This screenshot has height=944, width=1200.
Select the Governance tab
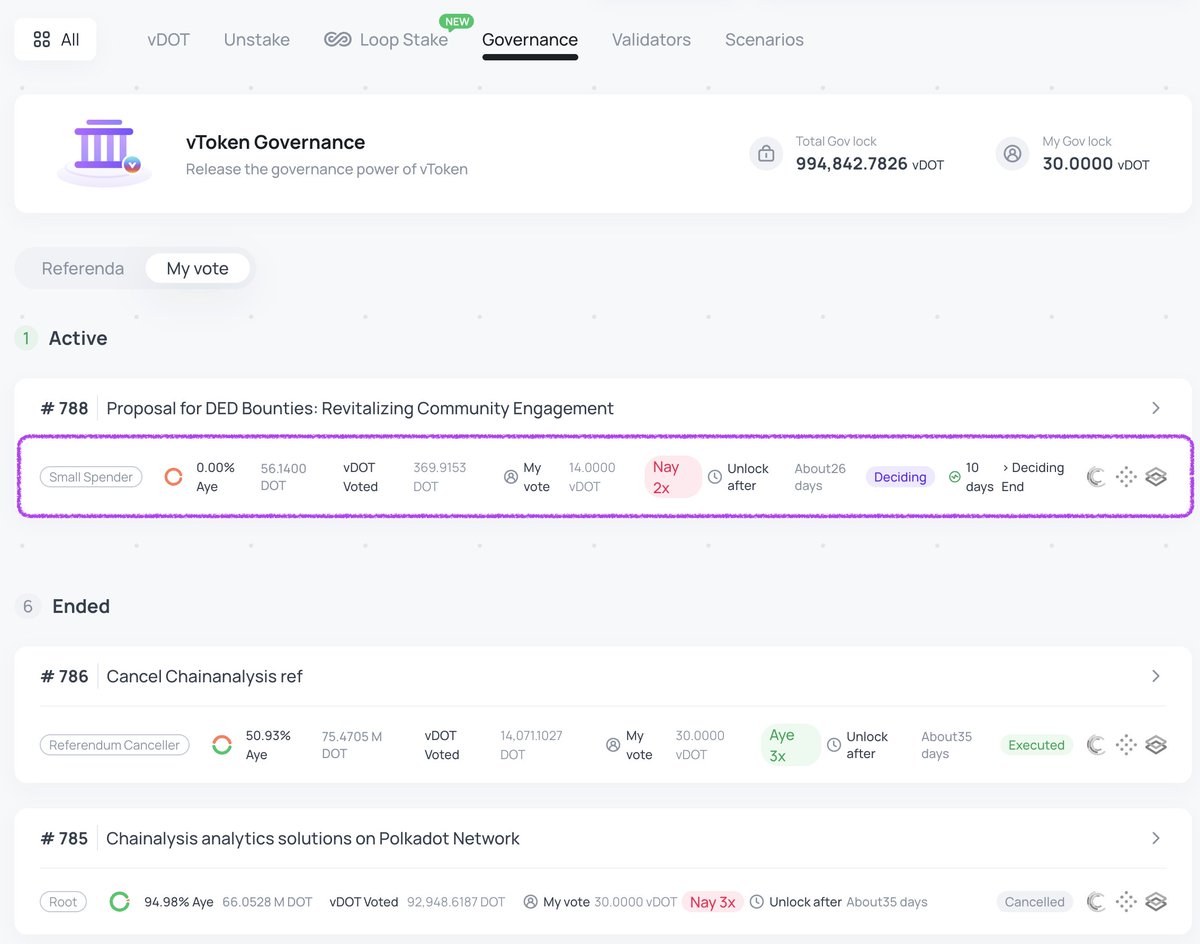coord(530,40)
